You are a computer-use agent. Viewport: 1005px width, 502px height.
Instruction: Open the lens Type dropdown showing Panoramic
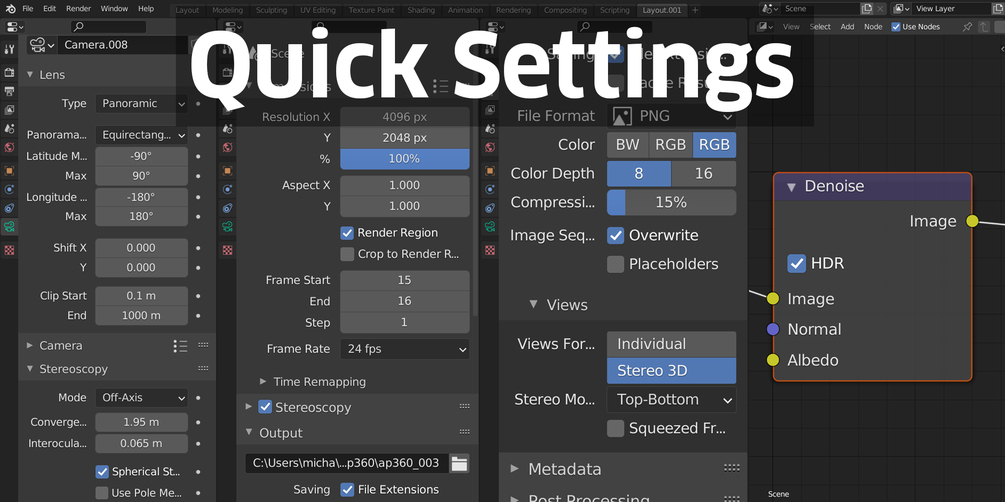click(142, 103)
